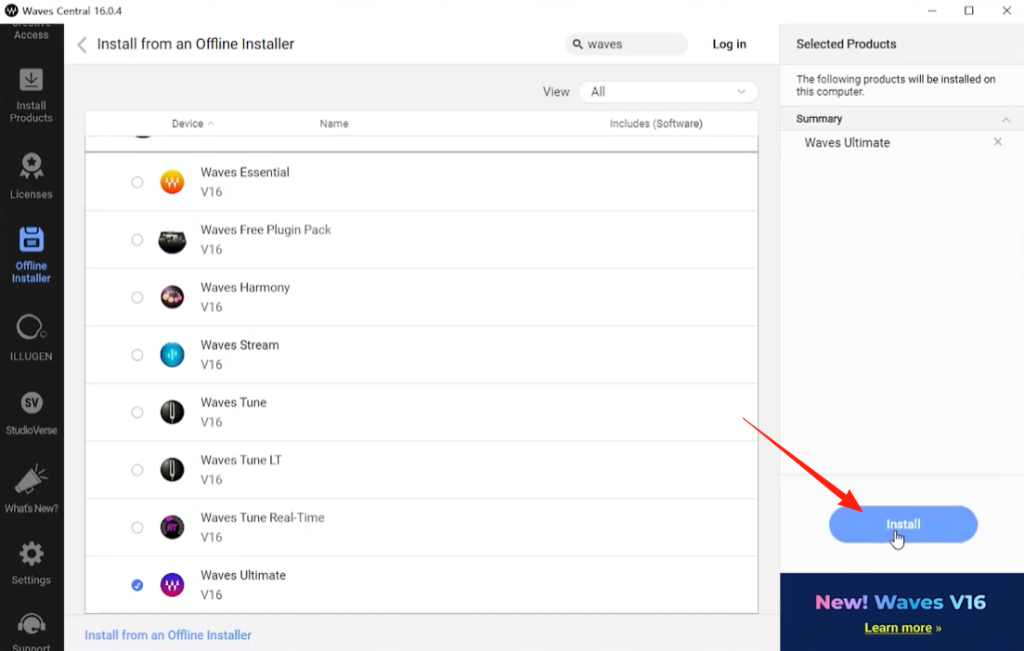Open the Creative Access sidebar item

pyautogui.click(x=31, y=31)
